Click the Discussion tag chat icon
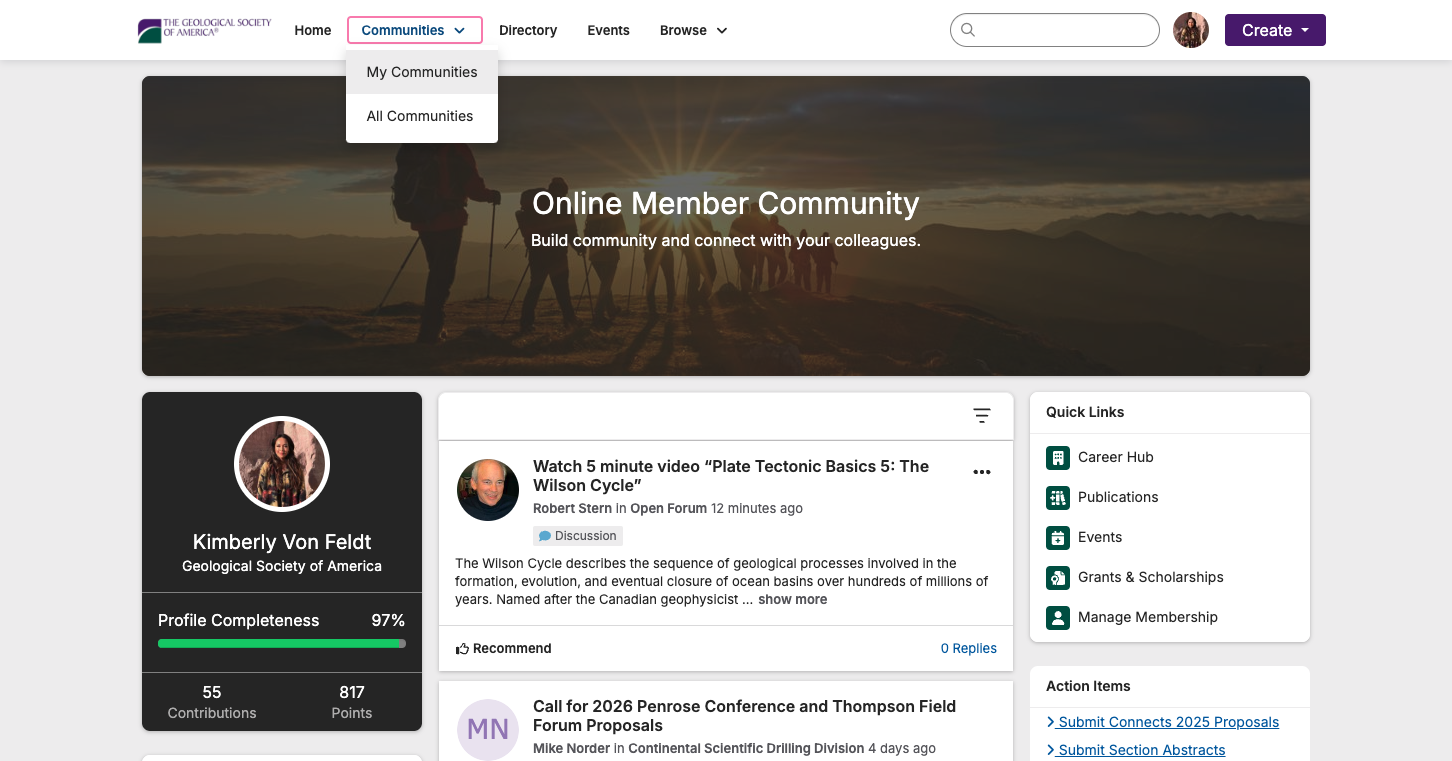Viewport: 1452px width, 761px height. pos(545,536)
